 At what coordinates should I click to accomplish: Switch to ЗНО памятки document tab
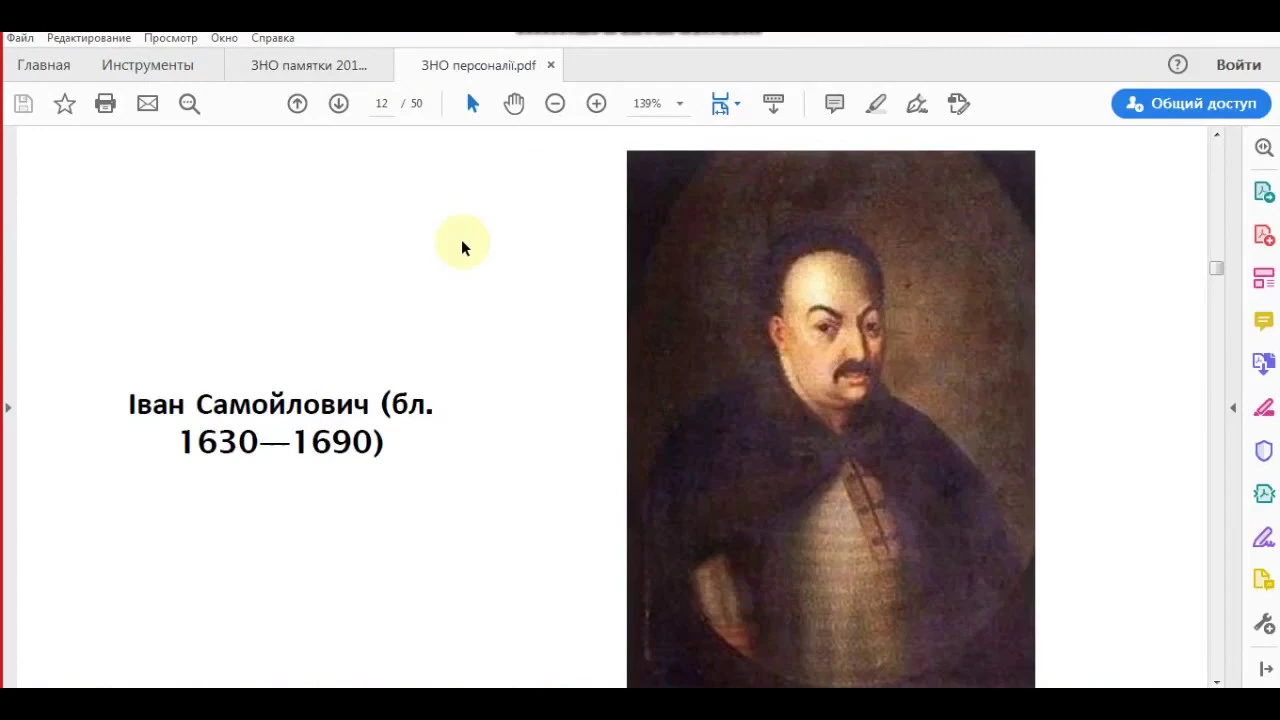pos(309,65)
